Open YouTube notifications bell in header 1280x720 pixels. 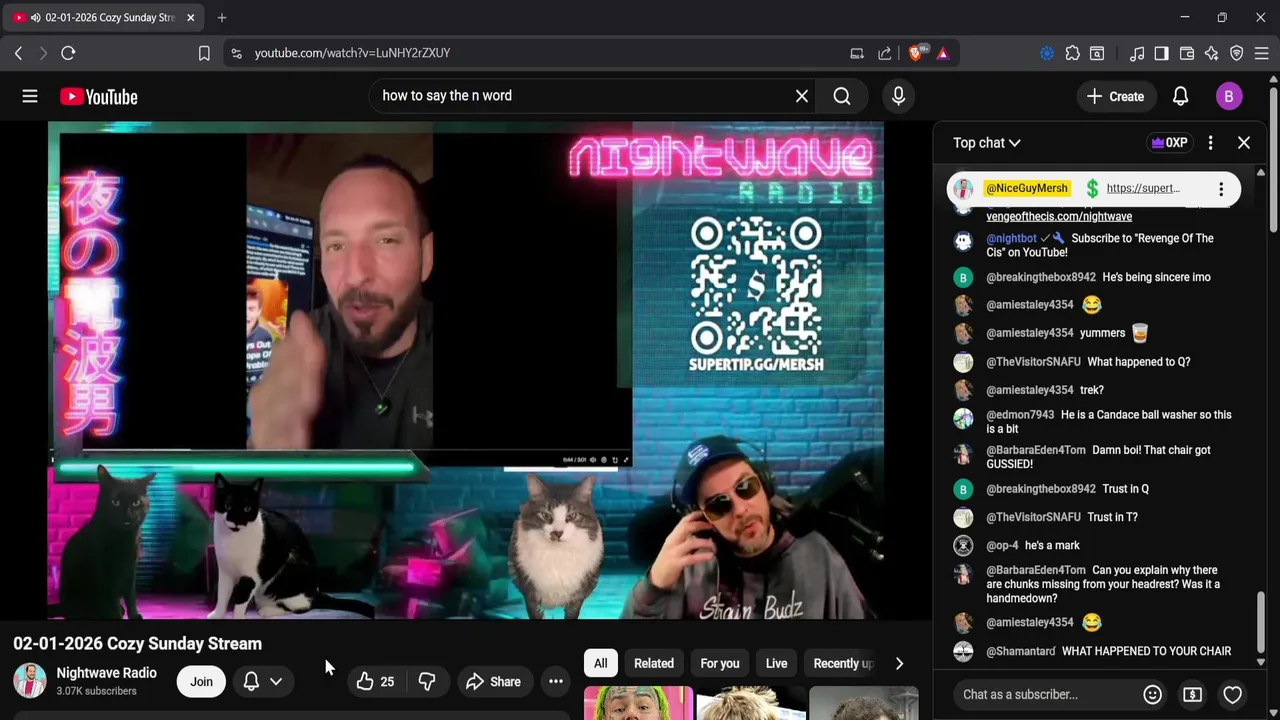[1180, 96]
